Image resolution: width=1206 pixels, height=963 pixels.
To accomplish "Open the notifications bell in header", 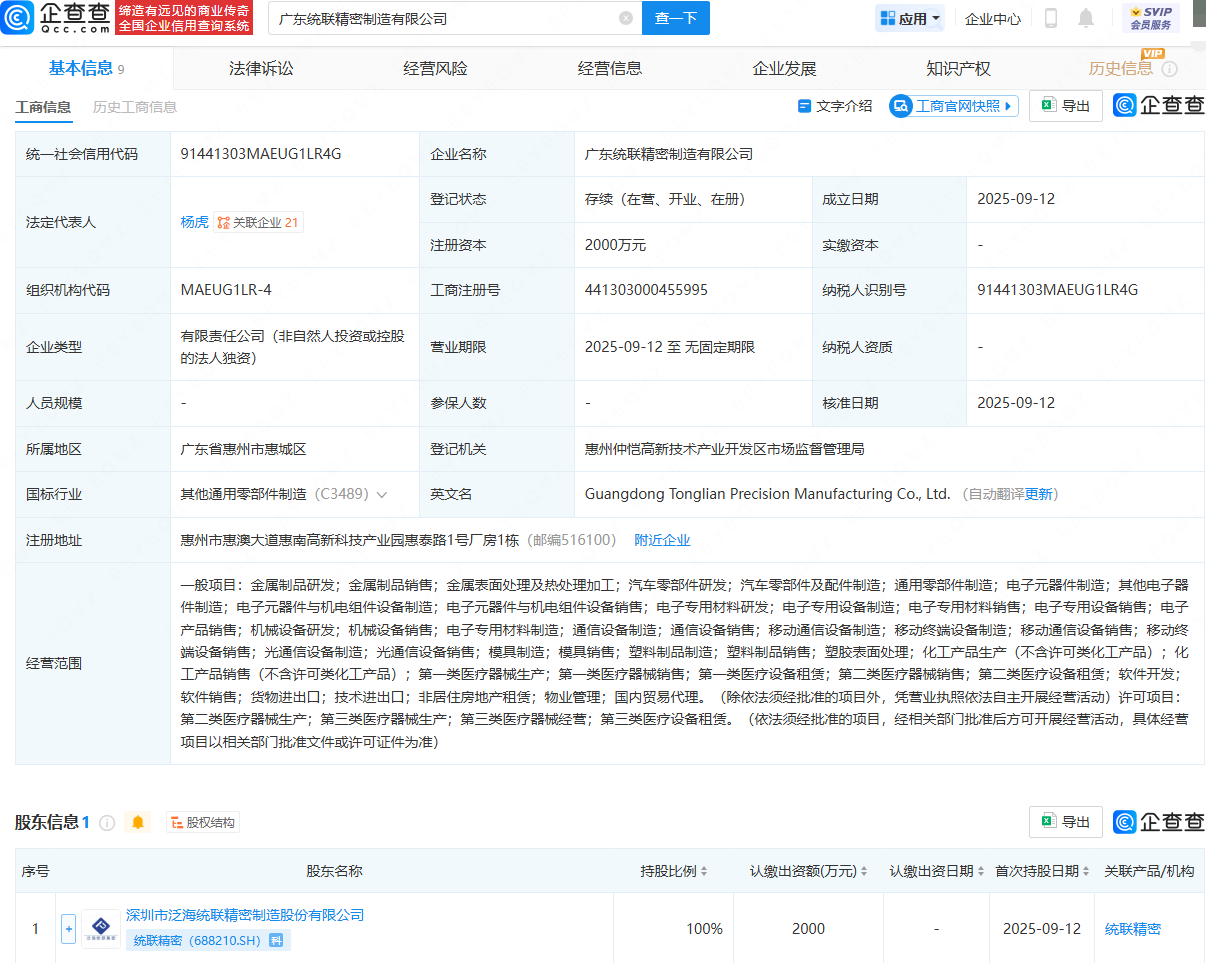I will pyautogui.click(x=1086, y=18).
